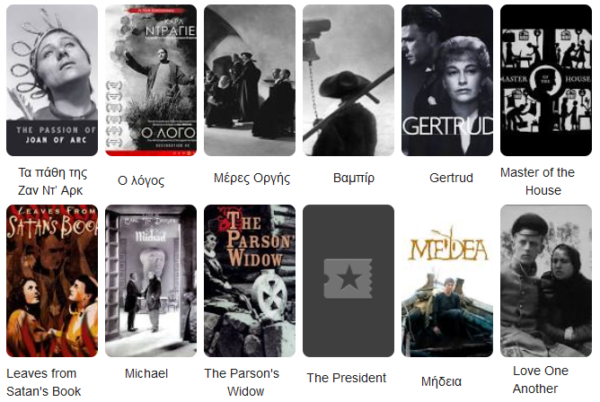Open the Ο λόγος title link

(141, 181)
